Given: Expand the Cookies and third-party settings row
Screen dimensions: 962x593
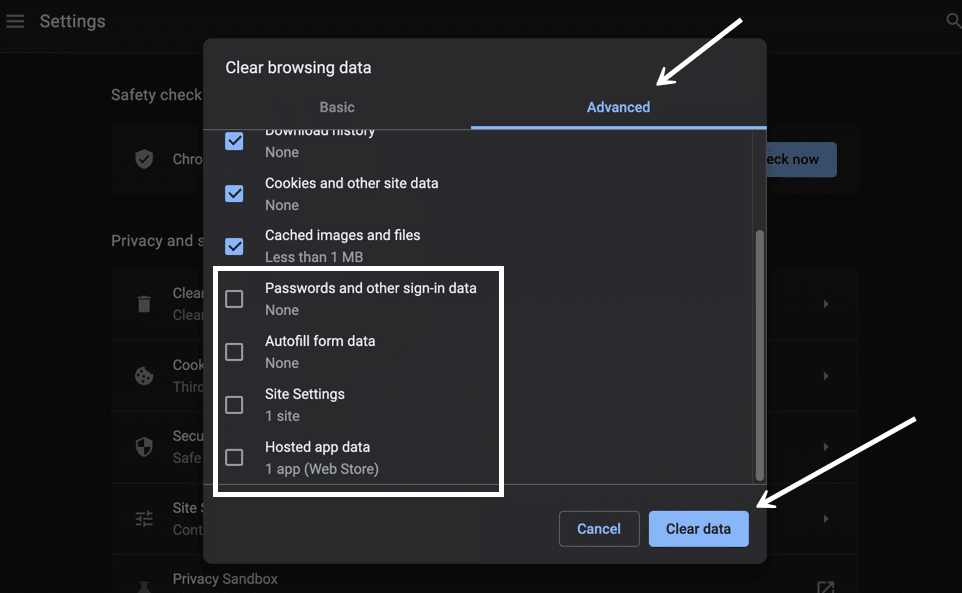Looking at the screenshot, I should click(x=825, y=376).
